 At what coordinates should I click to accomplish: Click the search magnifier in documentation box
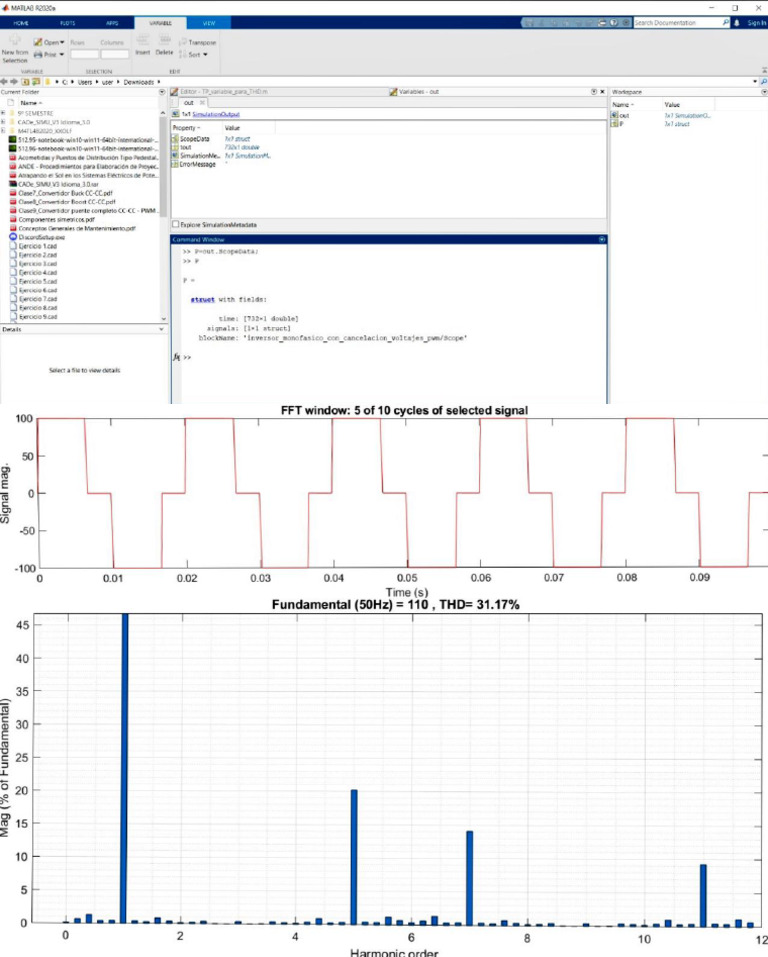pos(726,21)
